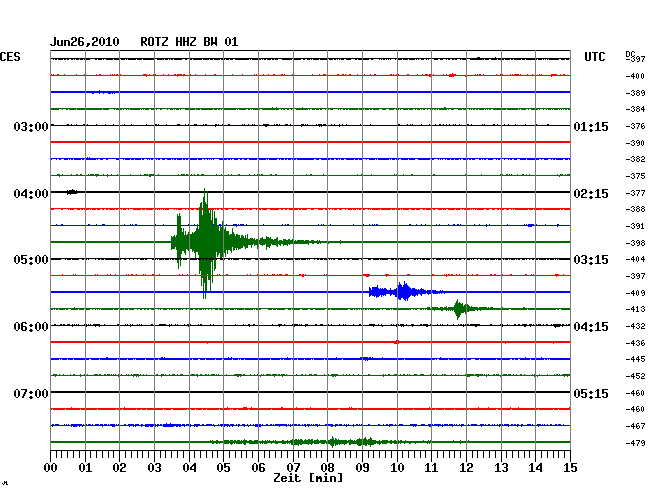Click the 05:00 local time label

(31, 260)
